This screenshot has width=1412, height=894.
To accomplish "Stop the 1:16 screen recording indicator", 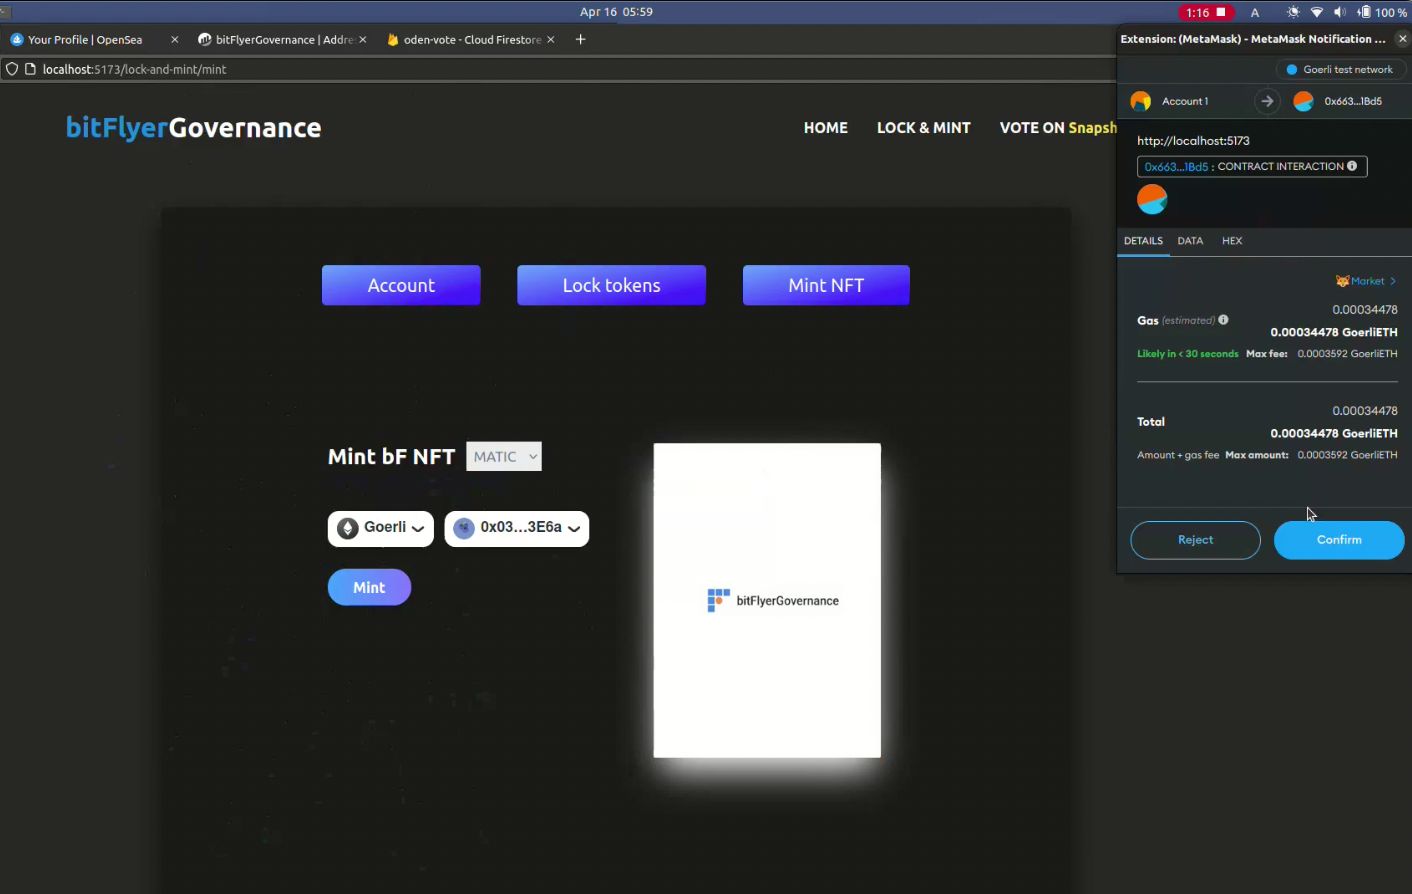I will pyautogui.click(x=1206, y=12).
